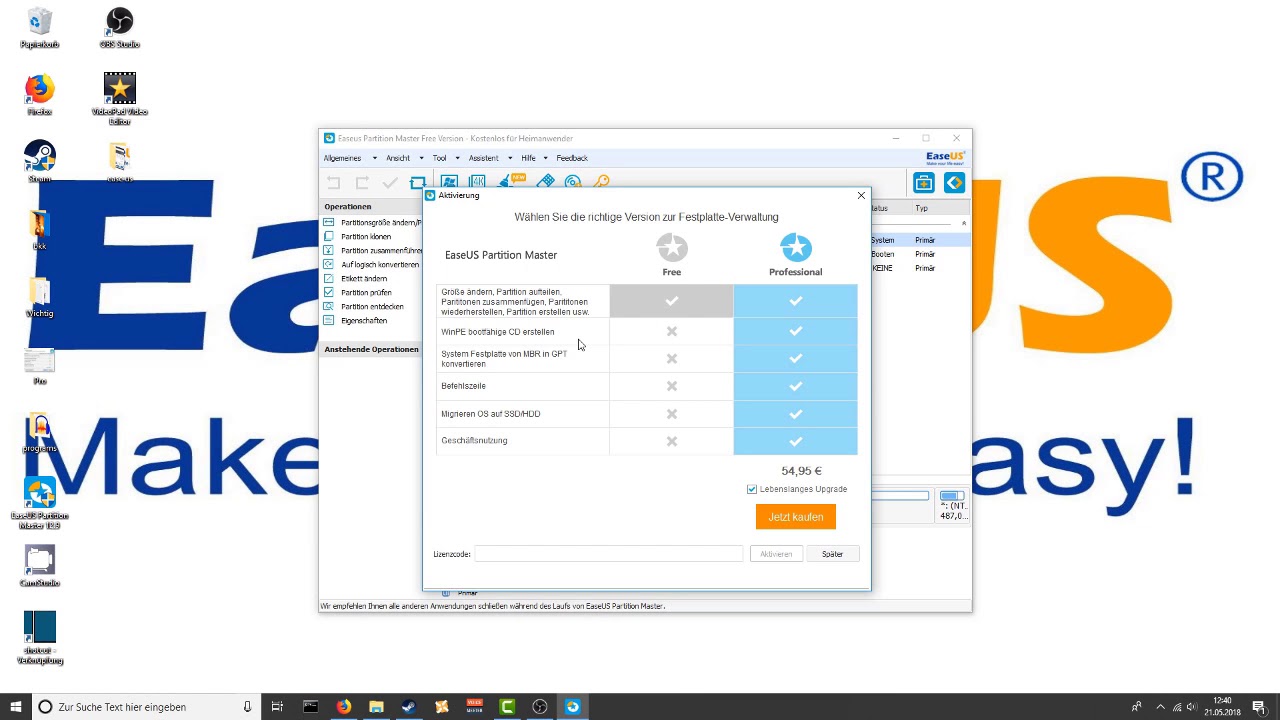The height and width of the screenshot is (720, 1280).
Task: Toggle the Lebenslanges Upgrade checkbox
Action: [752, 489]
